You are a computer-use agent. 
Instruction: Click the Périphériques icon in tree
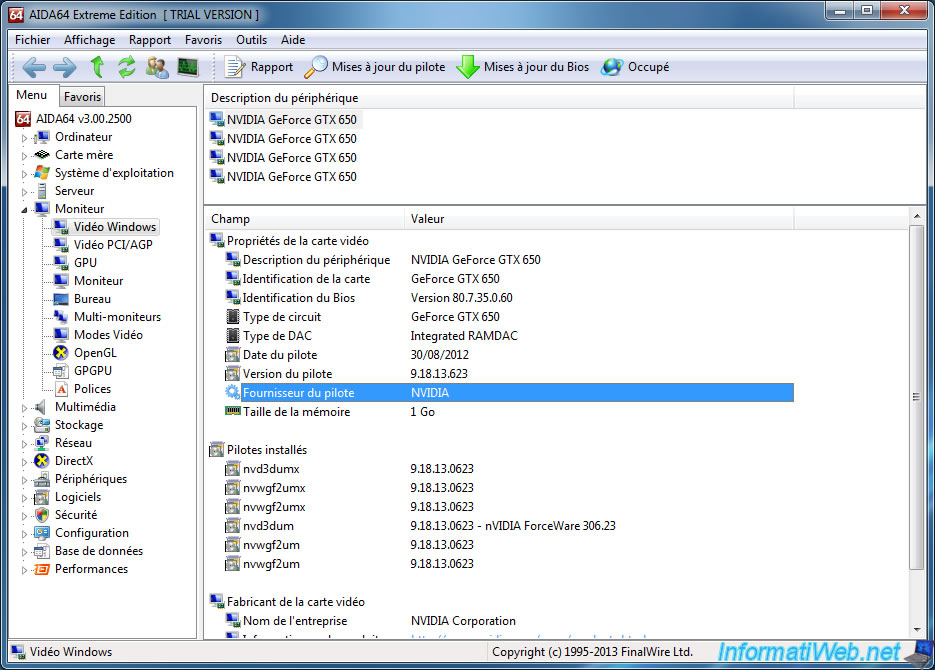click(42, 479)
